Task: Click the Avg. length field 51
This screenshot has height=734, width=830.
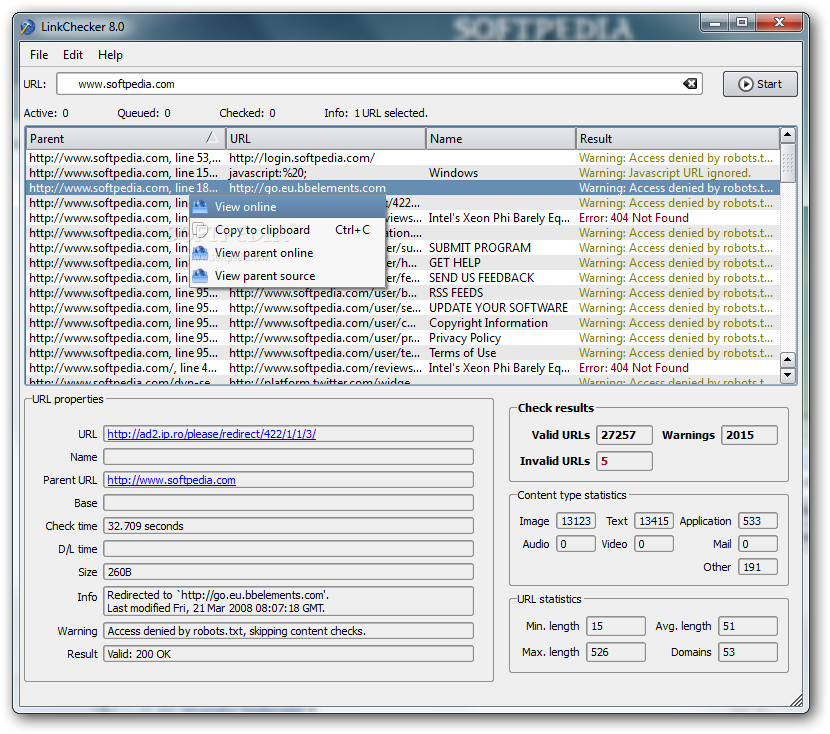Action: click(x=748, y=626)
